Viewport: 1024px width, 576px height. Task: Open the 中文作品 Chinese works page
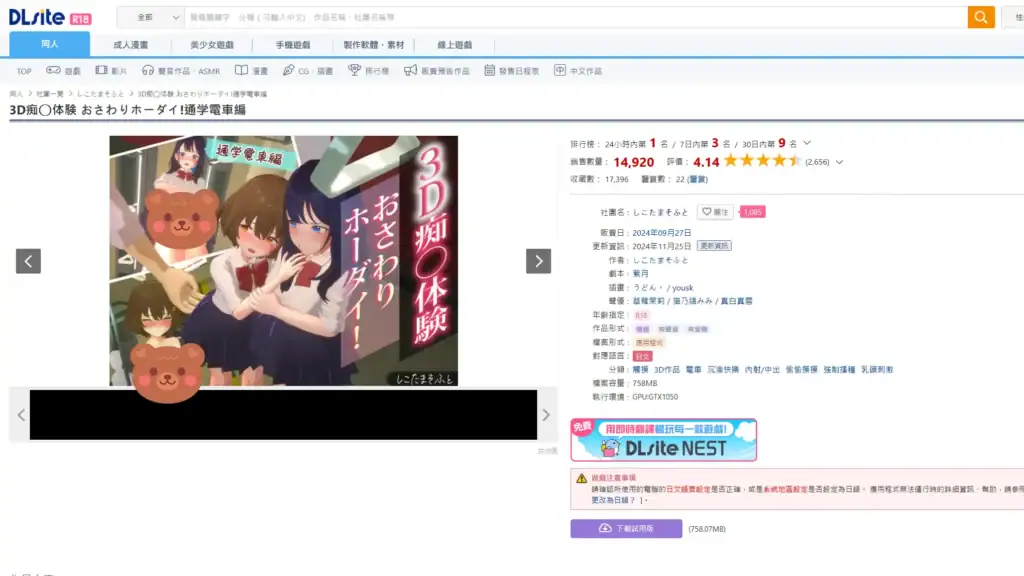tap(578, 71)
